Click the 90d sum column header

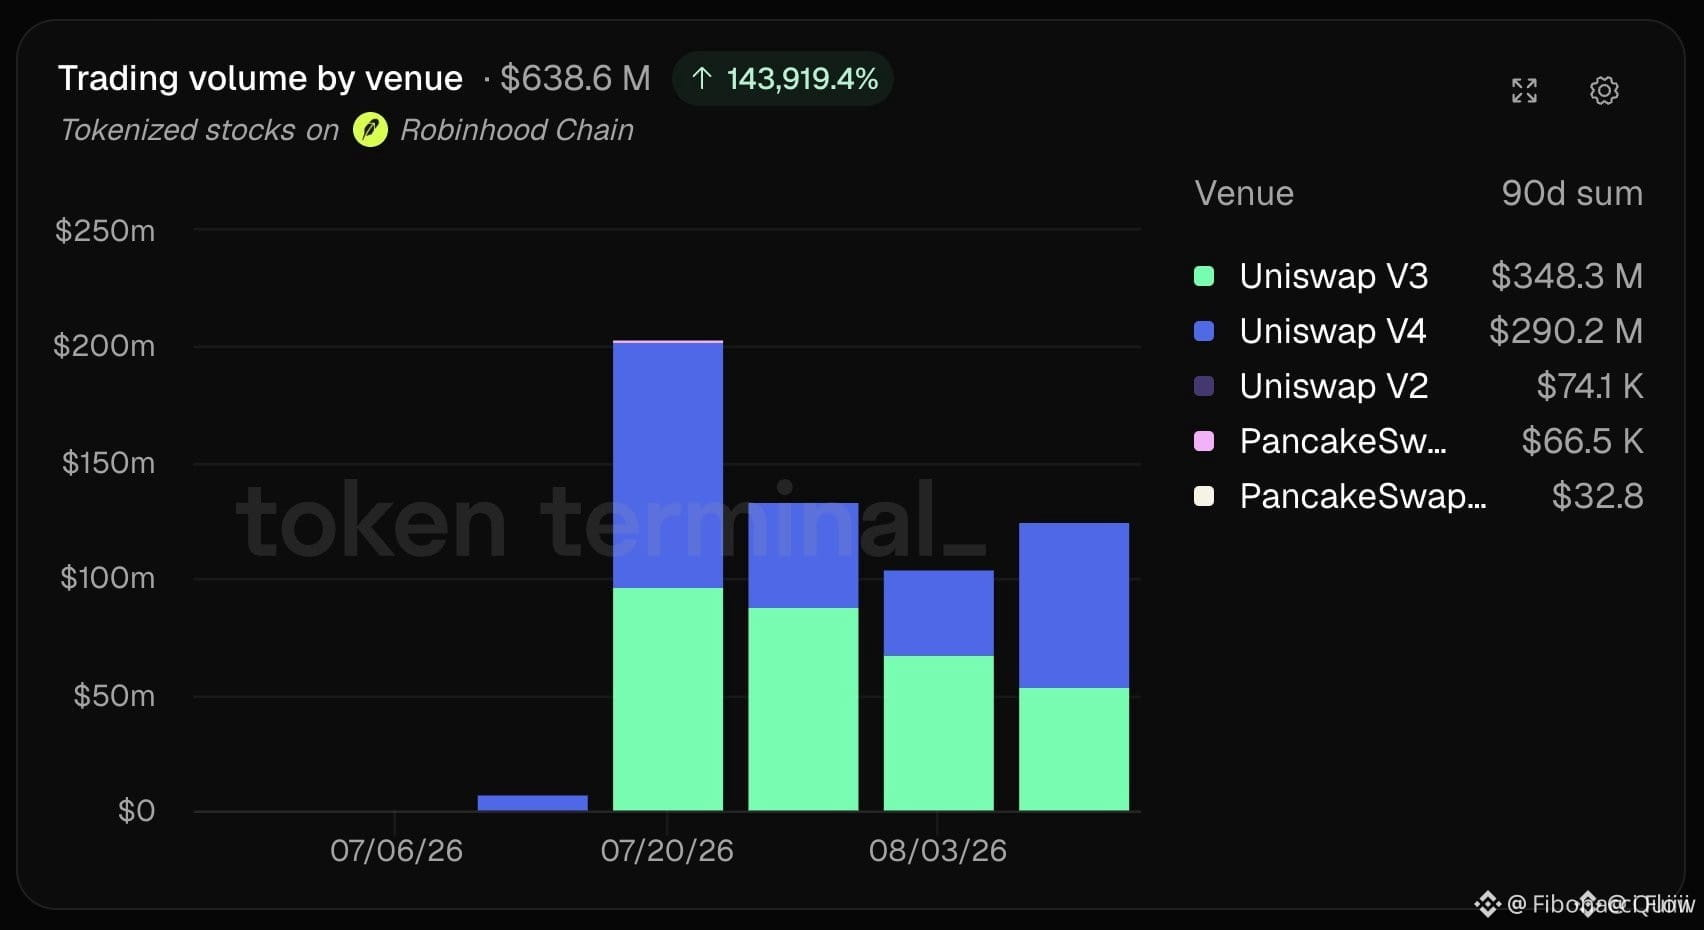pos(1572,193)
